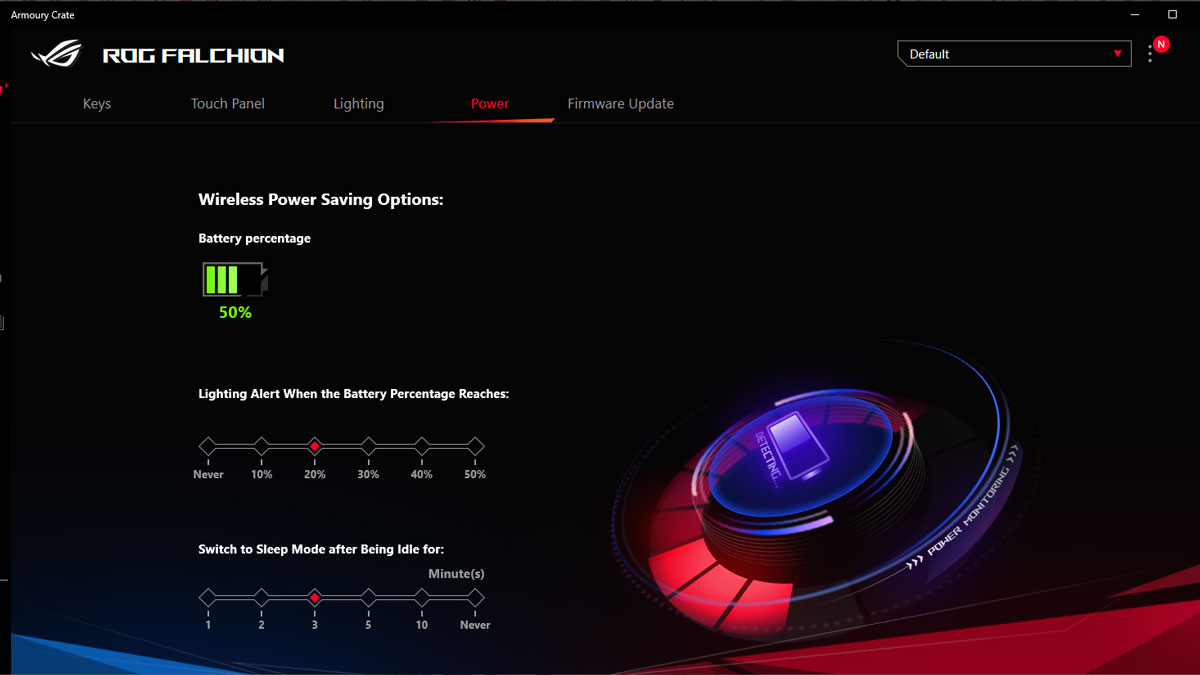Set sleep idle time to 3 minutes
Screen dimensions: 1200x675
click(314, 598)
